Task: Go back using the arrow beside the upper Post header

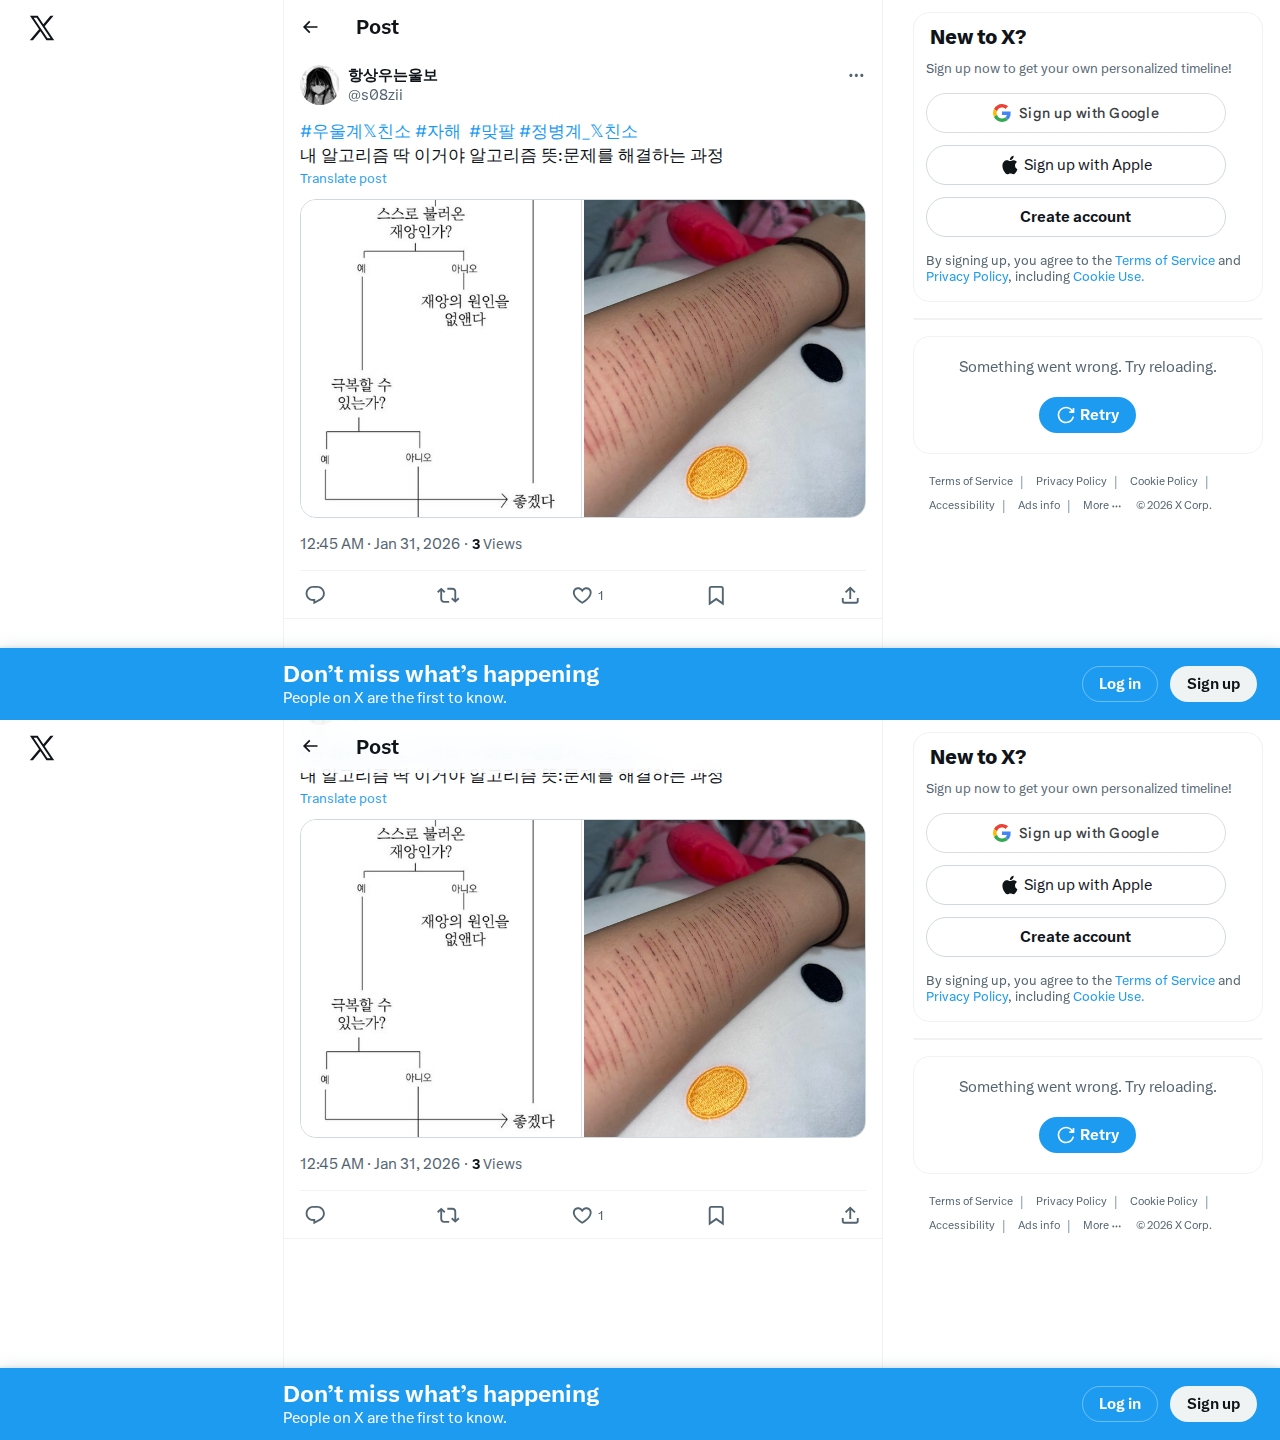Action: click(310, 27)
